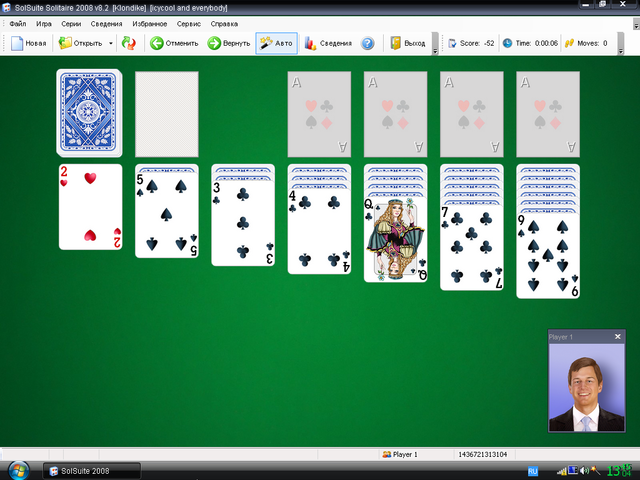Click the Открыть folder icon
Image resolution: width=640 pixels, height=480 pixels.
(x=65, y=43)
